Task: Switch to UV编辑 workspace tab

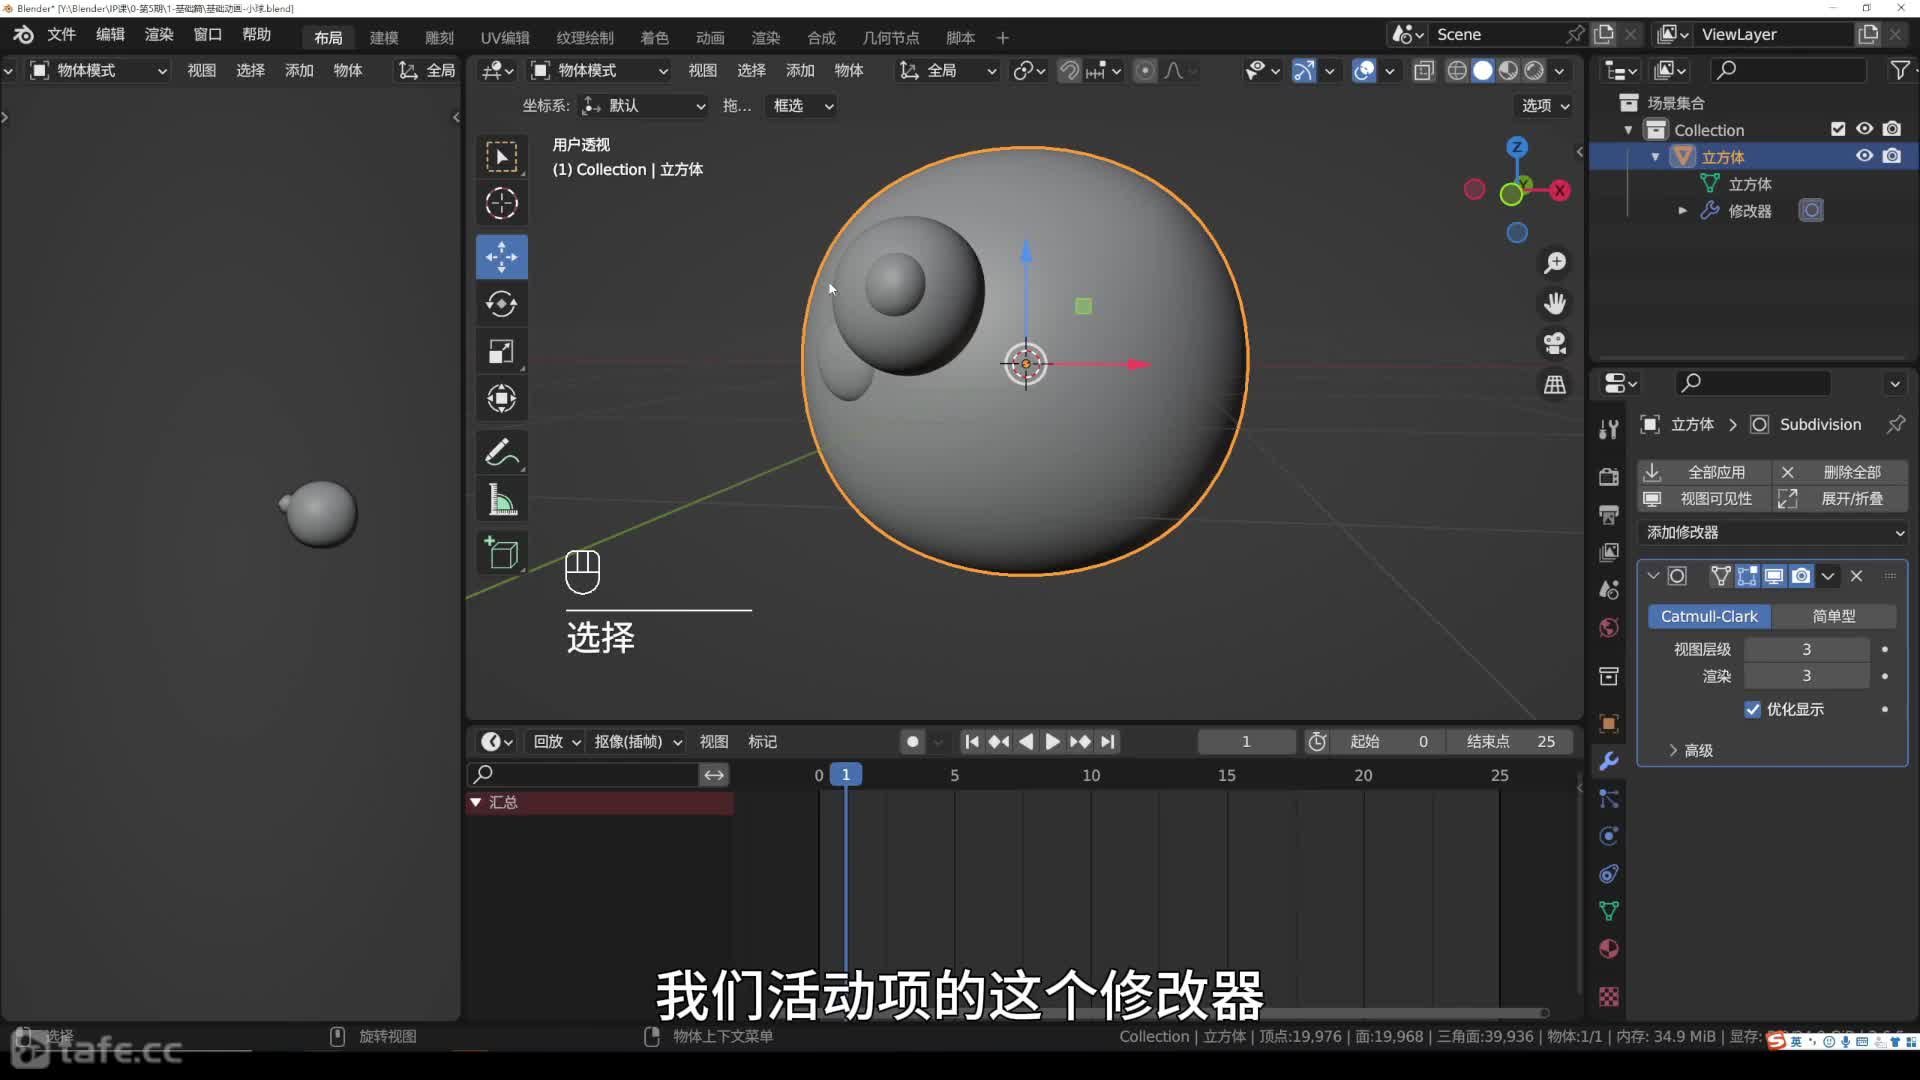Action: coord(505,38)
